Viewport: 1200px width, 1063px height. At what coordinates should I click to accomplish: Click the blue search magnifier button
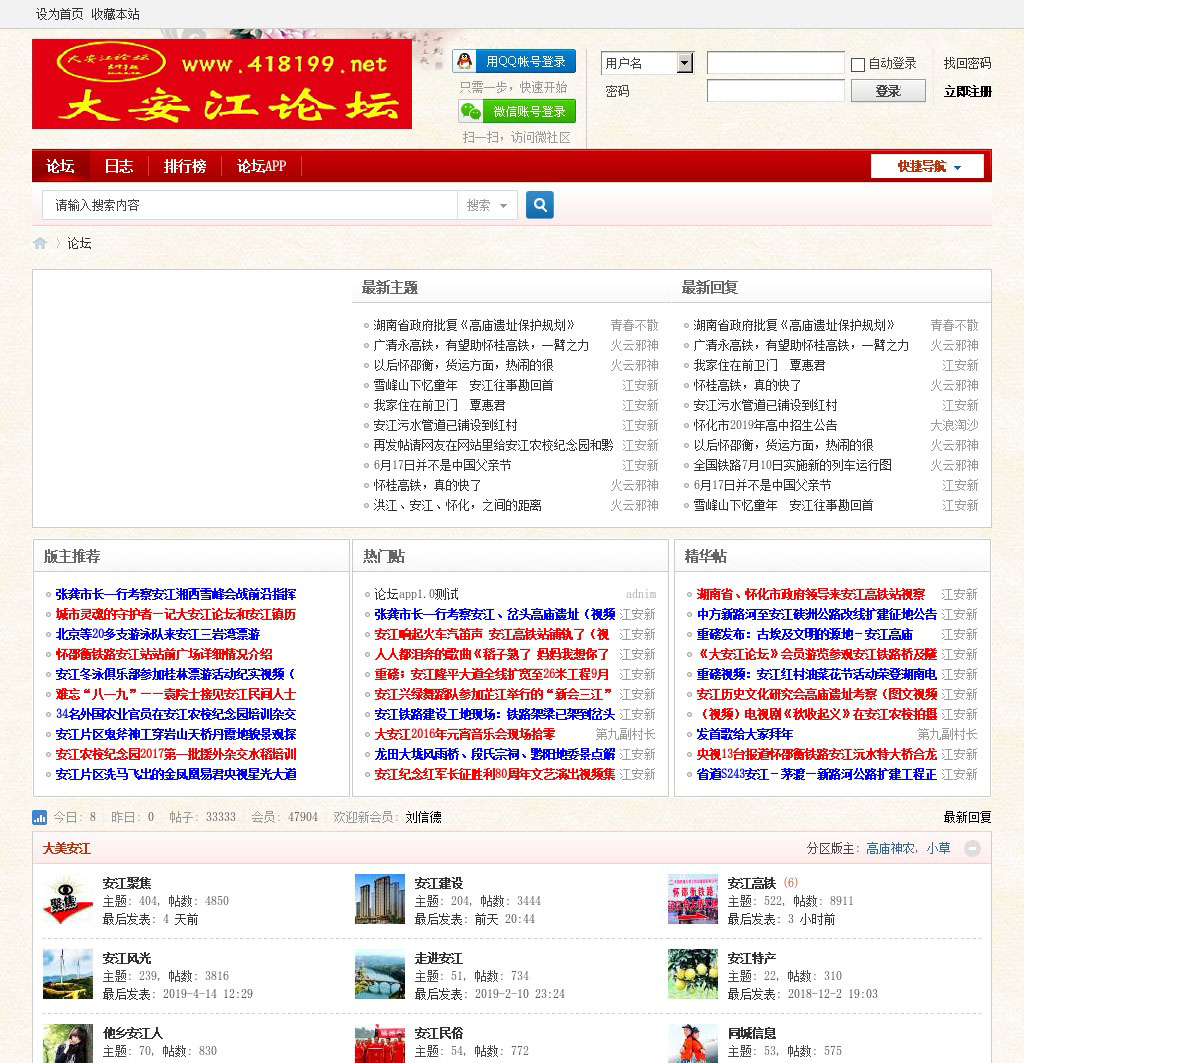click(540, 205)
